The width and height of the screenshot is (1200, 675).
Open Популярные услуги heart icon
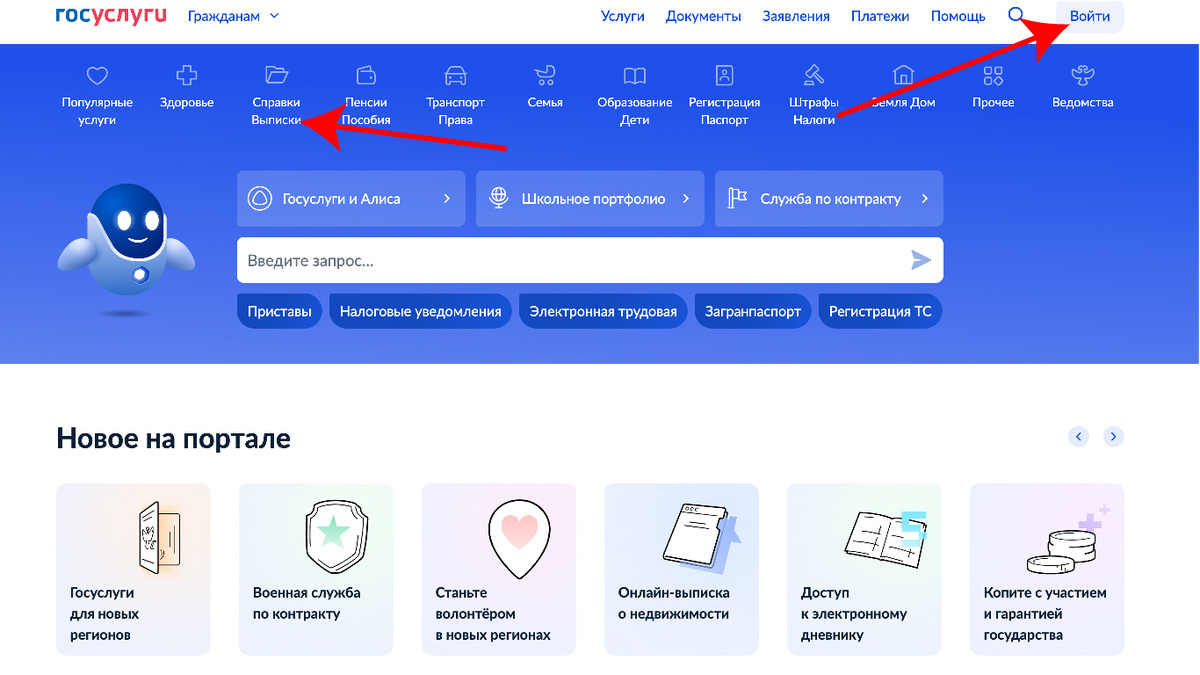pos(97,75)
